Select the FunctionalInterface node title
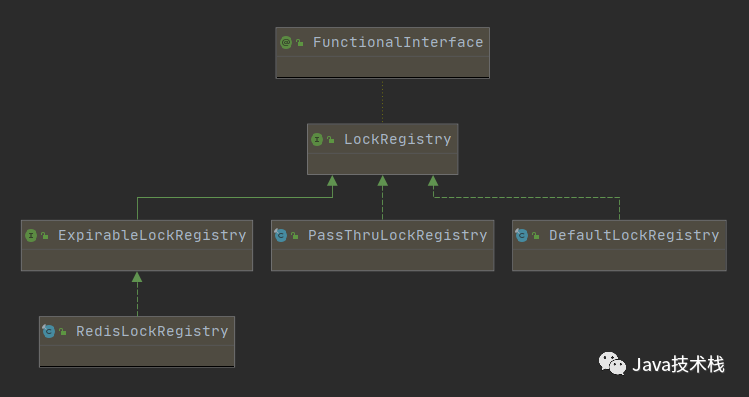 (398, 43)
